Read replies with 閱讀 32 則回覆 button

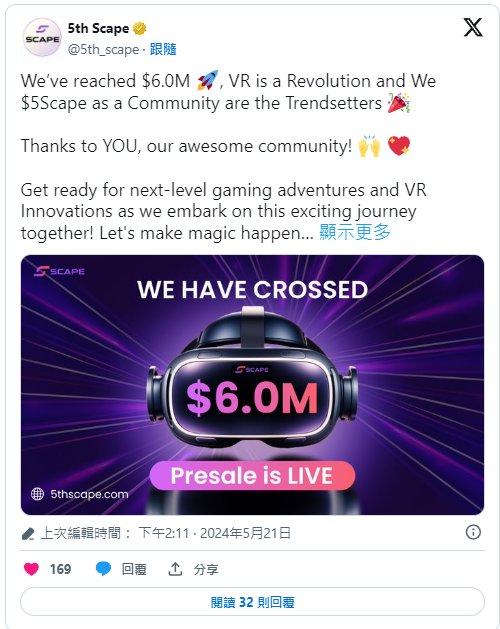click(252, 602)
